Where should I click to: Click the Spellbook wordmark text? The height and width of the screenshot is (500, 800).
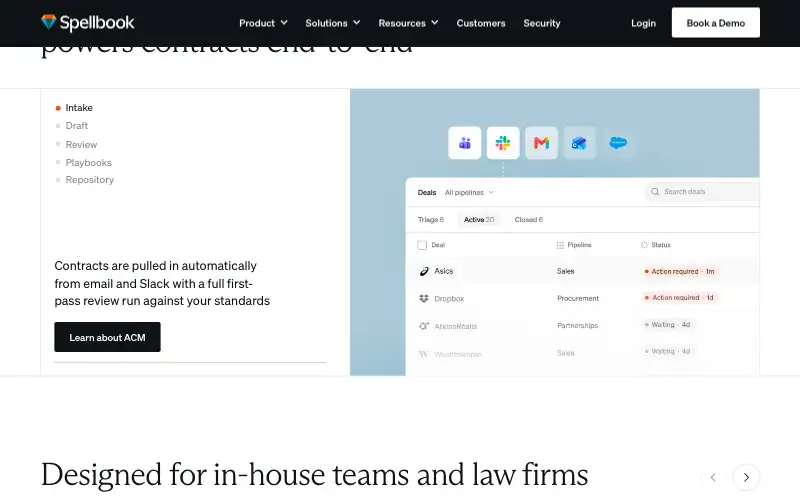click(97, 22)
